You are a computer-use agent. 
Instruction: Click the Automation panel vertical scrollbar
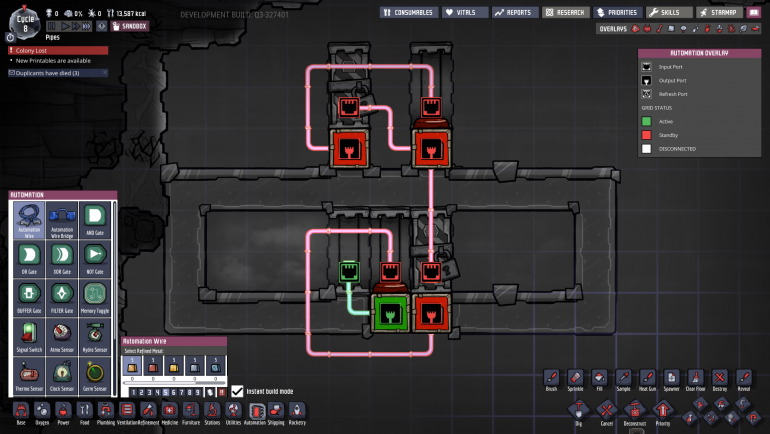115,297
